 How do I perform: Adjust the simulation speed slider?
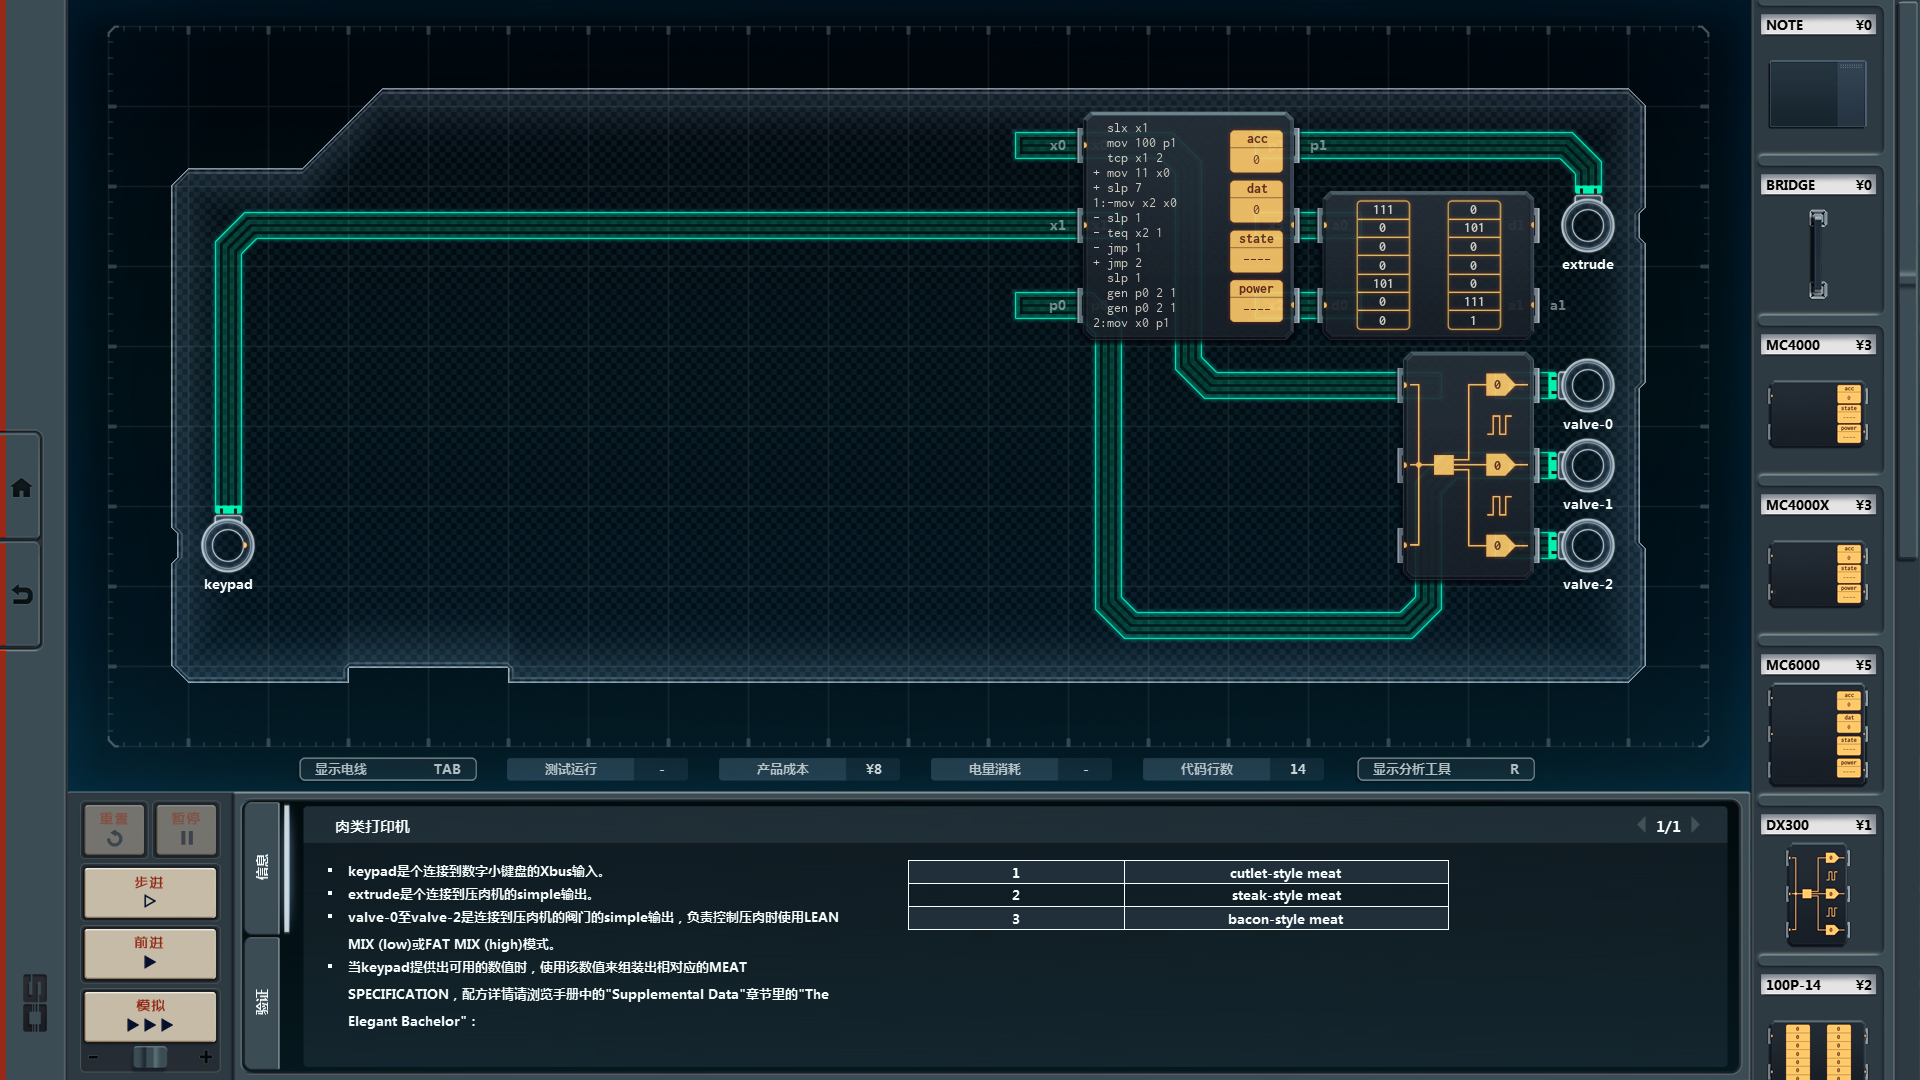tap(150, 1057)
